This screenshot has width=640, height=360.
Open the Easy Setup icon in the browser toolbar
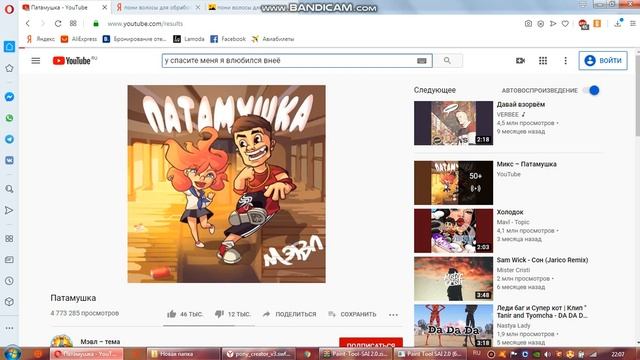(x=632, y=24)
